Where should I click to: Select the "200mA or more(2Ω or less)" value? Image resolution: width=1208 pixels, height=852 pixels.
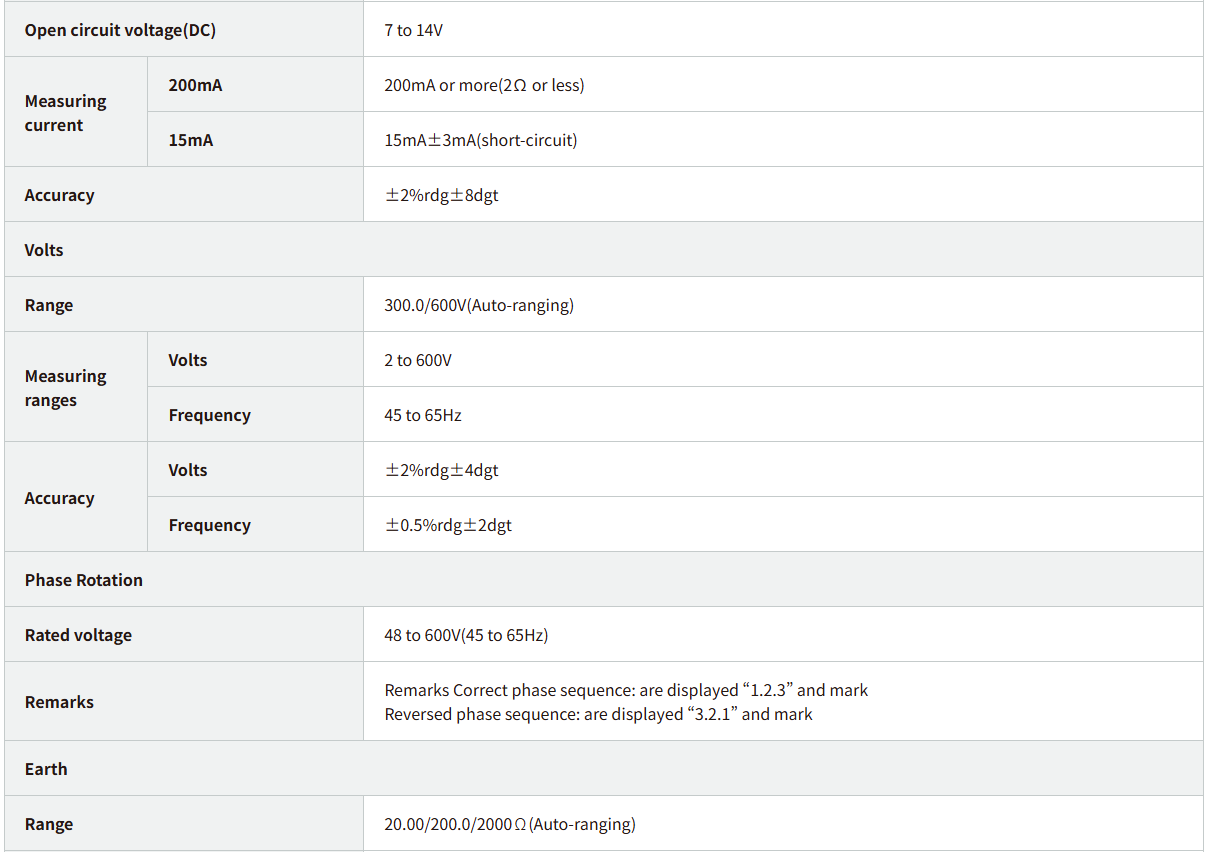tap(484, 85)
